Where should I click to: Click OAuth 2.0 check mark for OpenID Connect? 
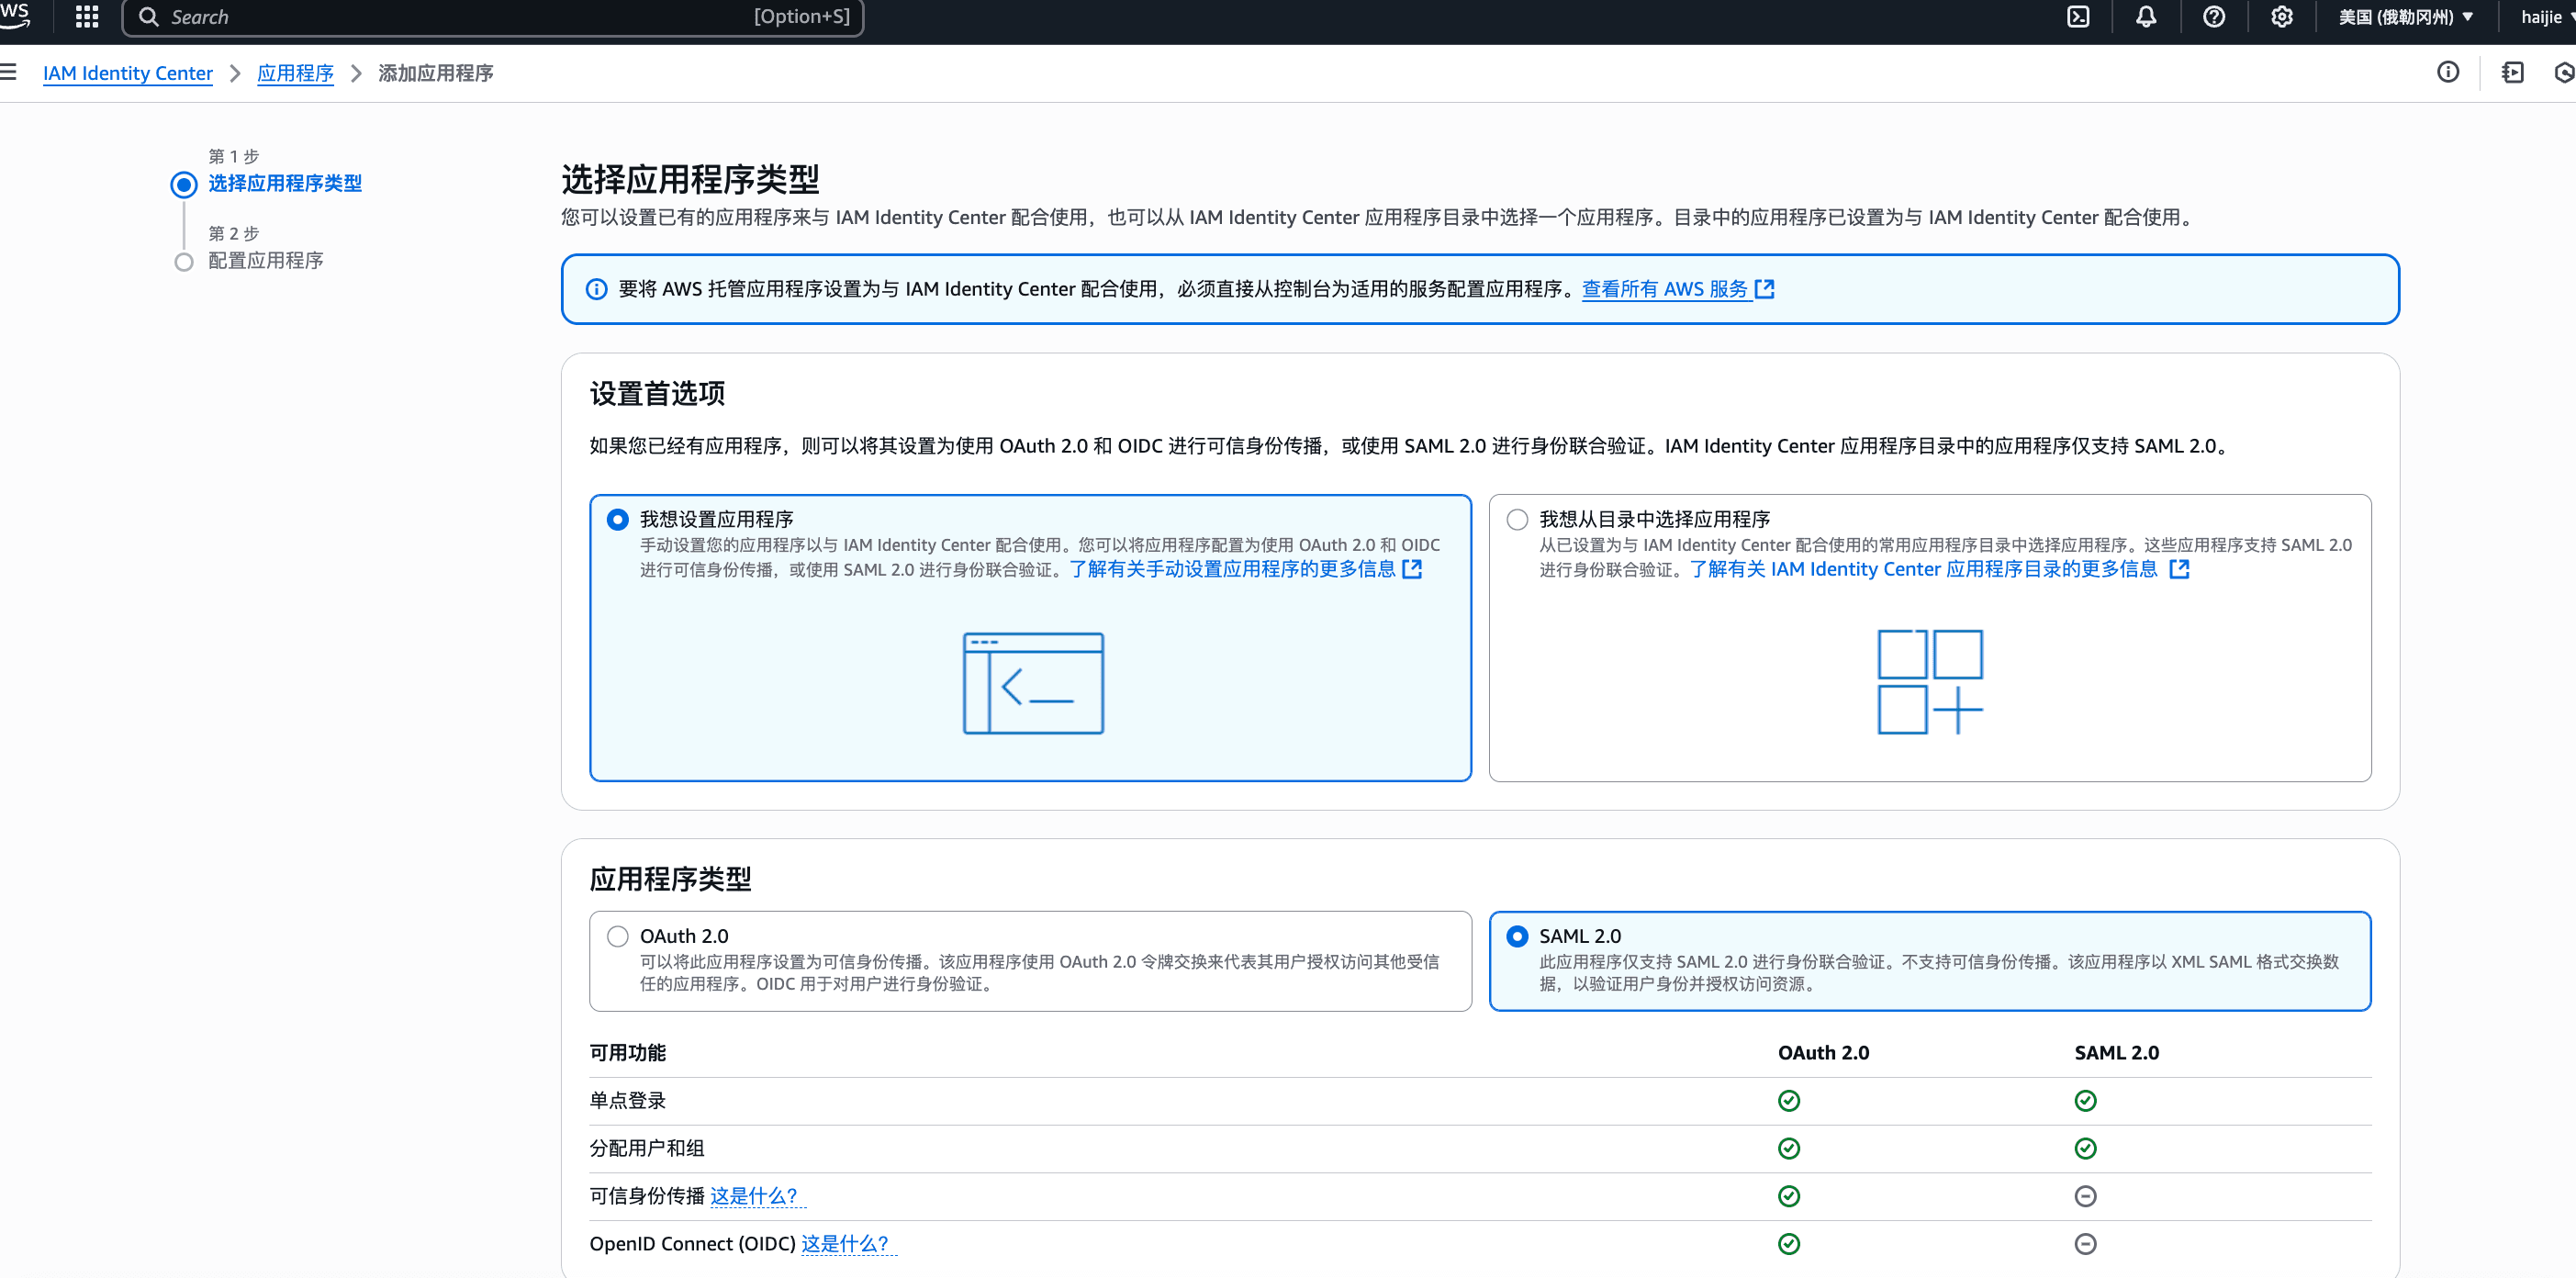pos(1789,1244)
